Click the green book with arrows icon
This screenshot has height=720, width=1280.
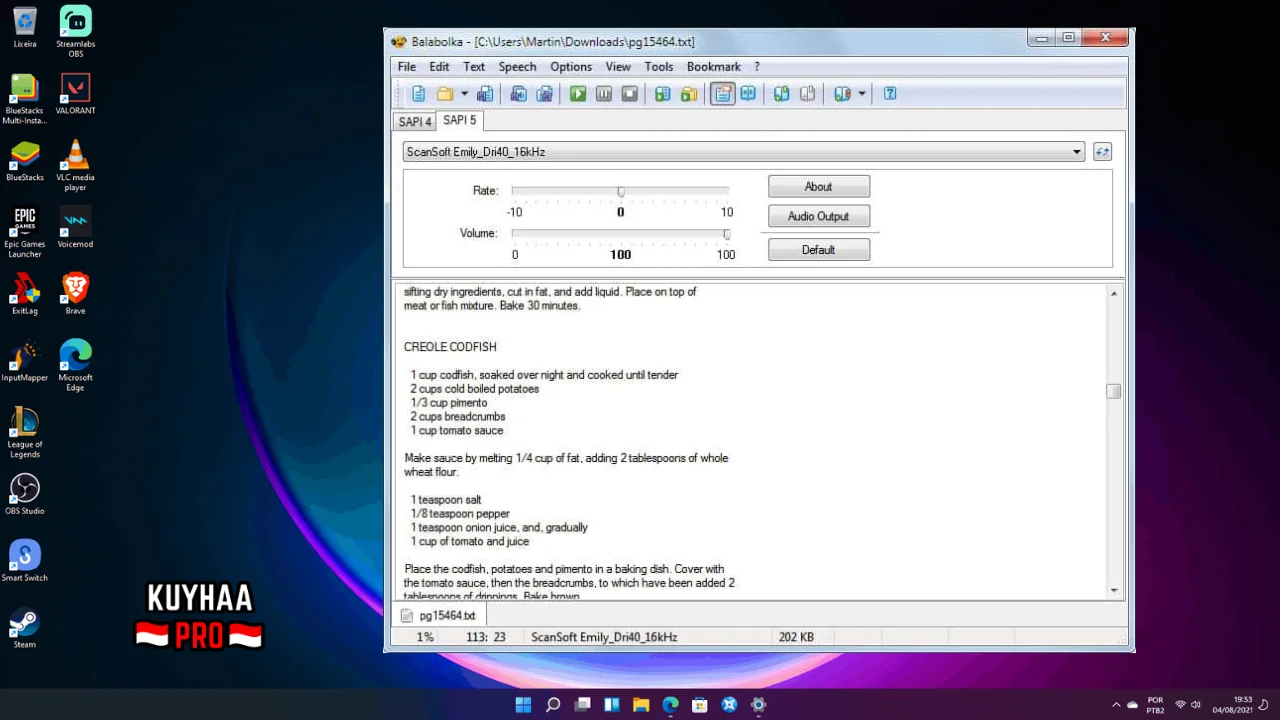[x=781, y=94]
